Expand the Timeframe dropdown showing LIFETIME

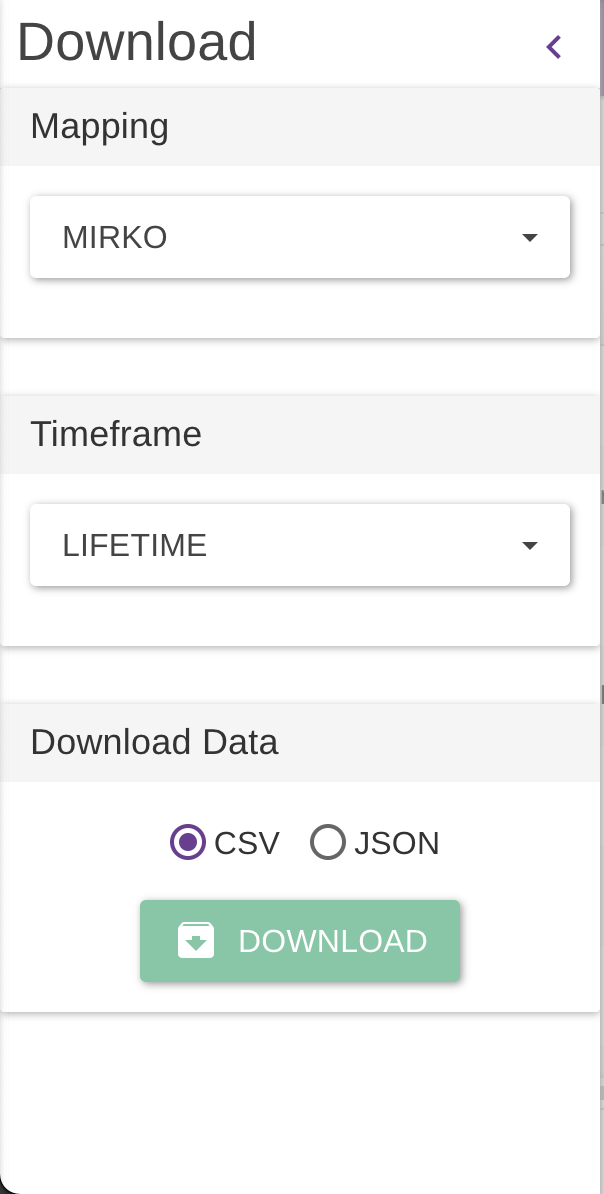[300, 545]
